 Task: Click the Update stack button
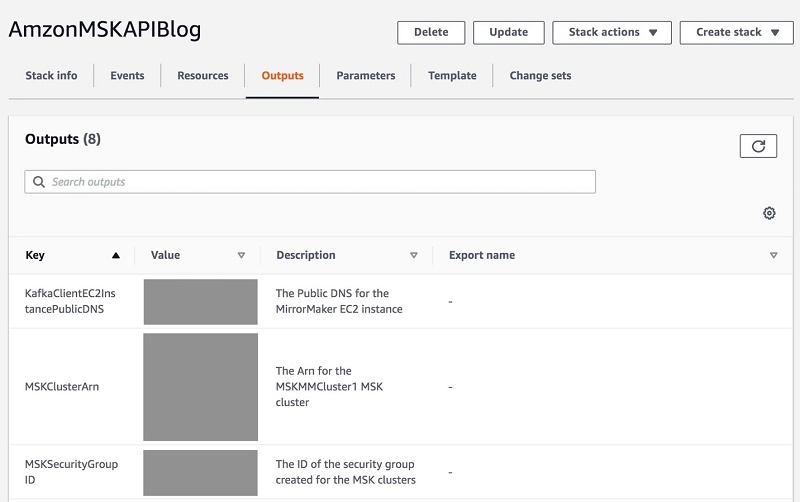point(508,32)
